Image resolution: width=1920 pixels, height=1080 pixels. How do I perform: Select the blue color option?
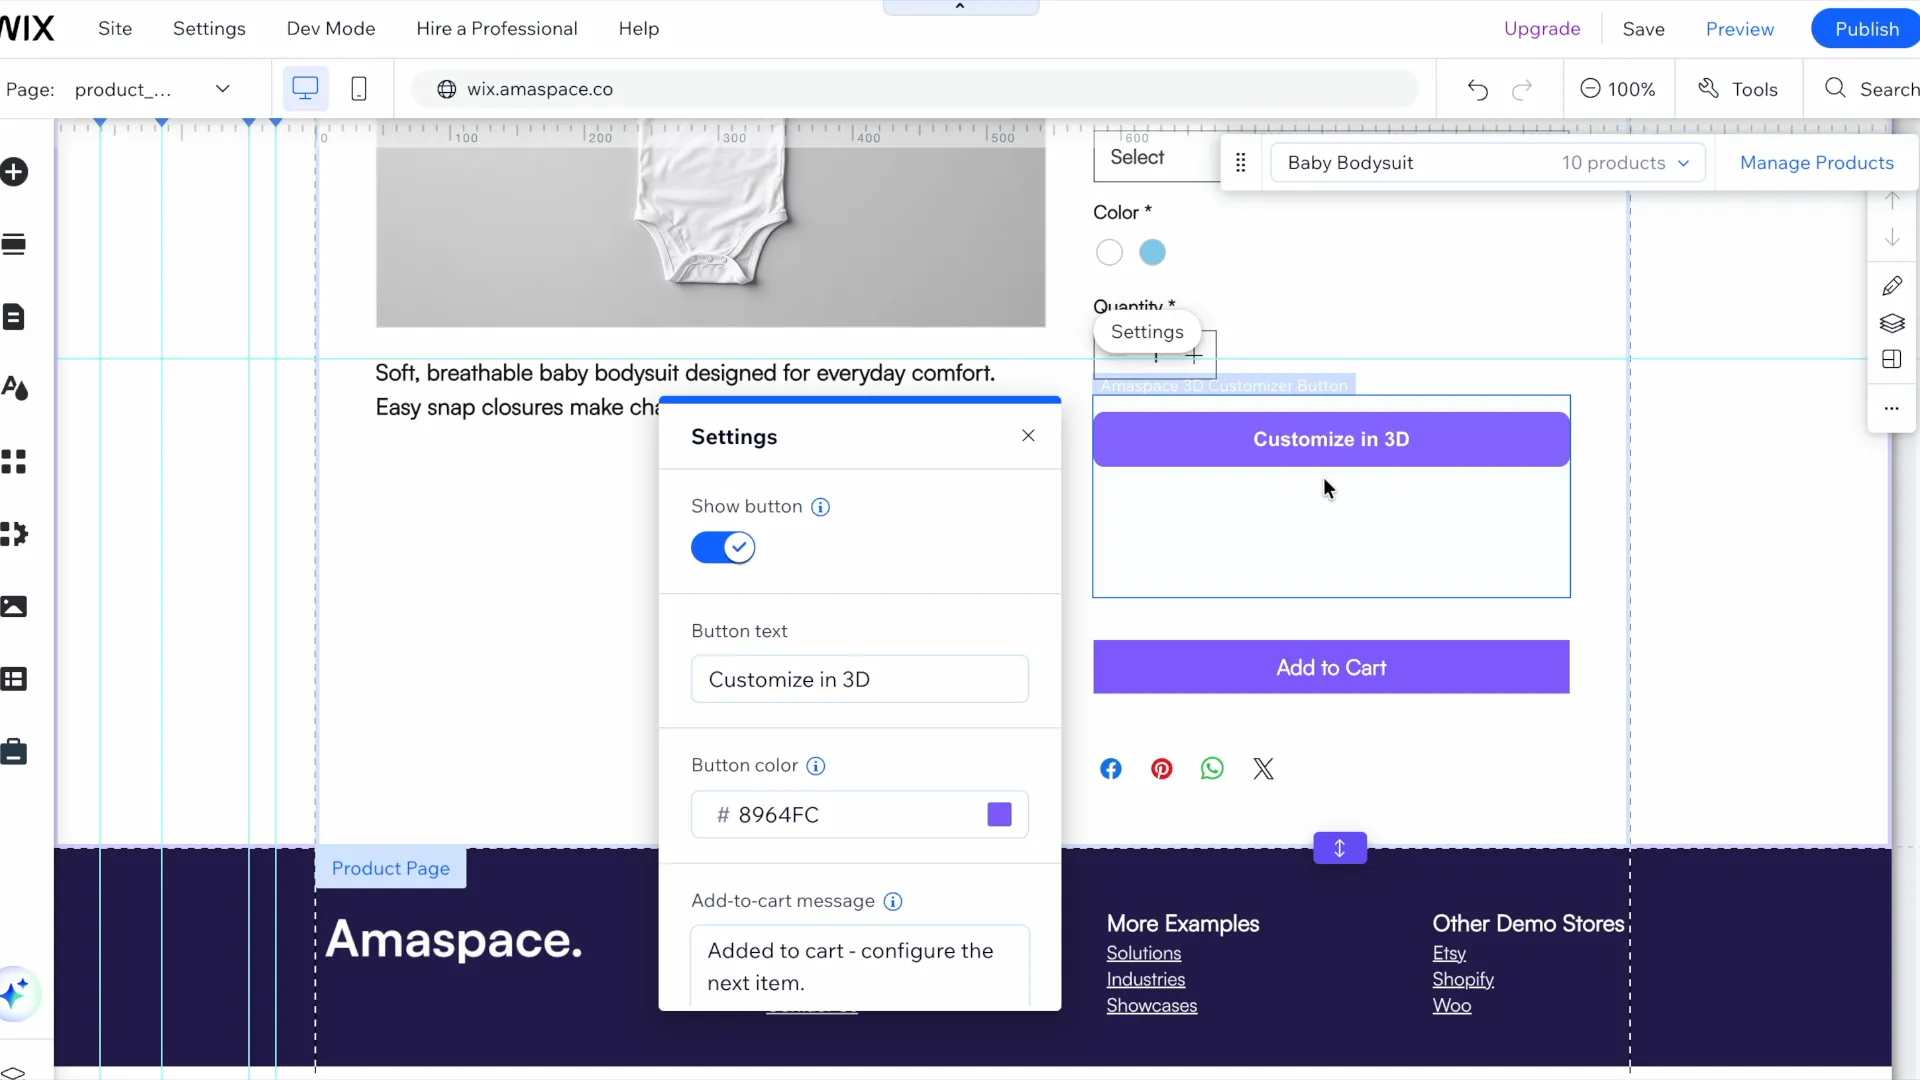point(1153,253)
